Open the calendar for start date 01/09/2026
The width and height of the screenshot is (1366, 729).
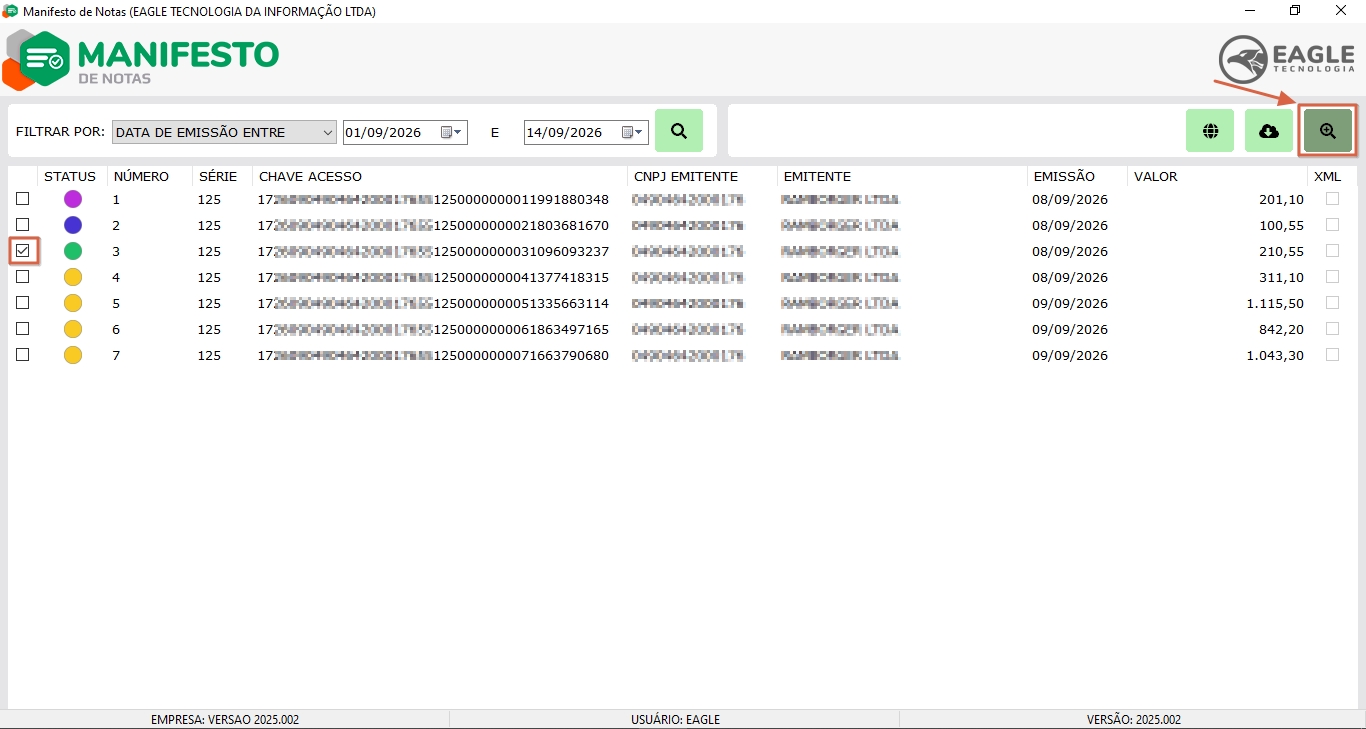(452, 132)
